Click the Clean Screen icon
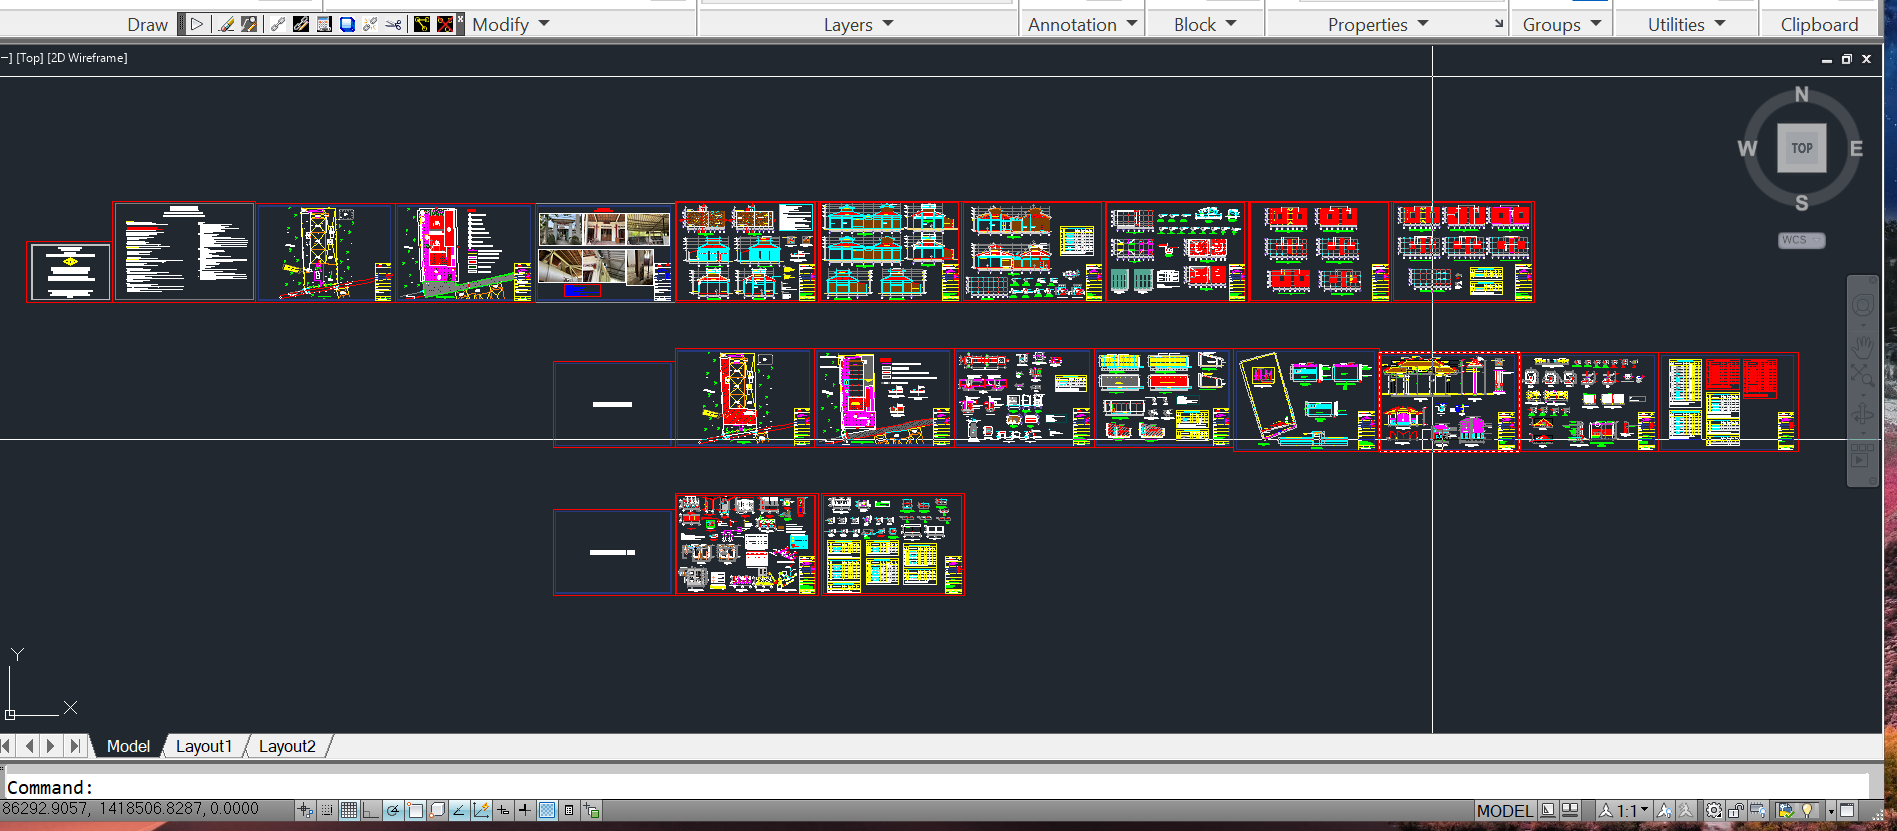Image resolution: width=1897 pixels, height=831 pixels. point(1847,810)
